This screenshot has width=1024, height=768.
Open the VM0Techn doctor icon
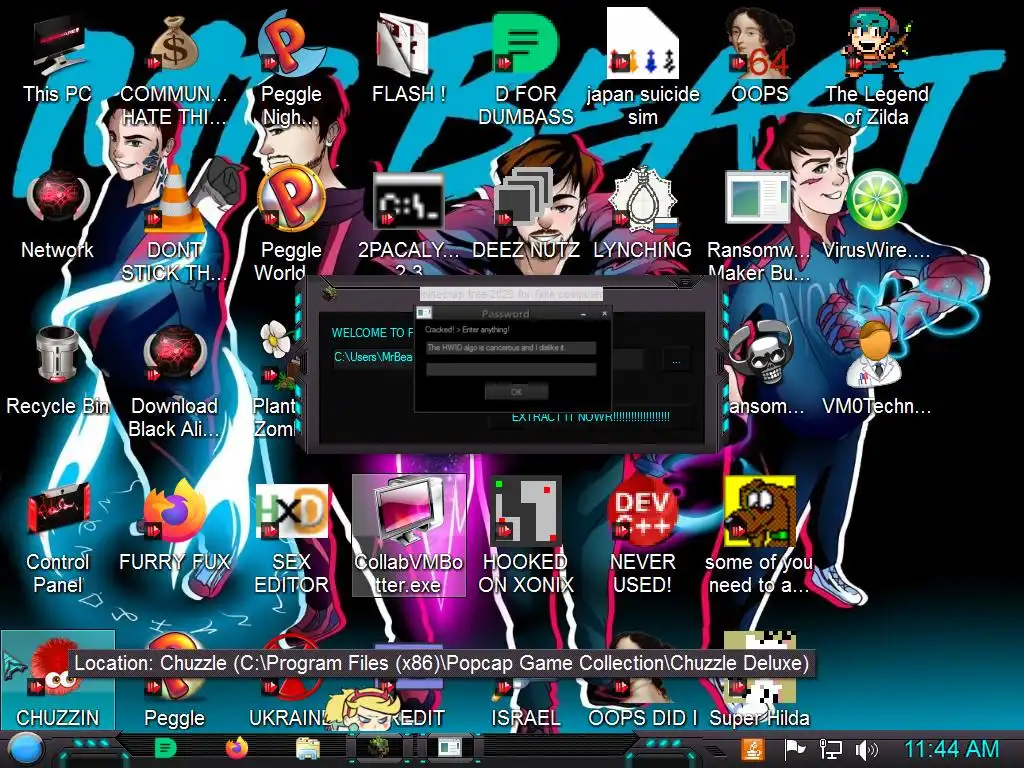876,370
